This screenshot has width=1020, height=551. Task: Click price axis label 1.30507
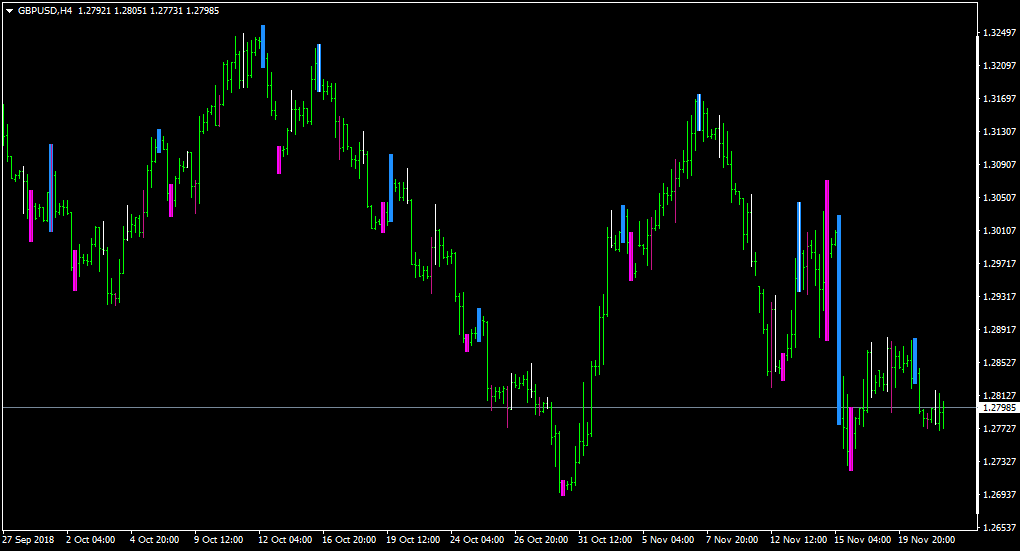point(999,198)
